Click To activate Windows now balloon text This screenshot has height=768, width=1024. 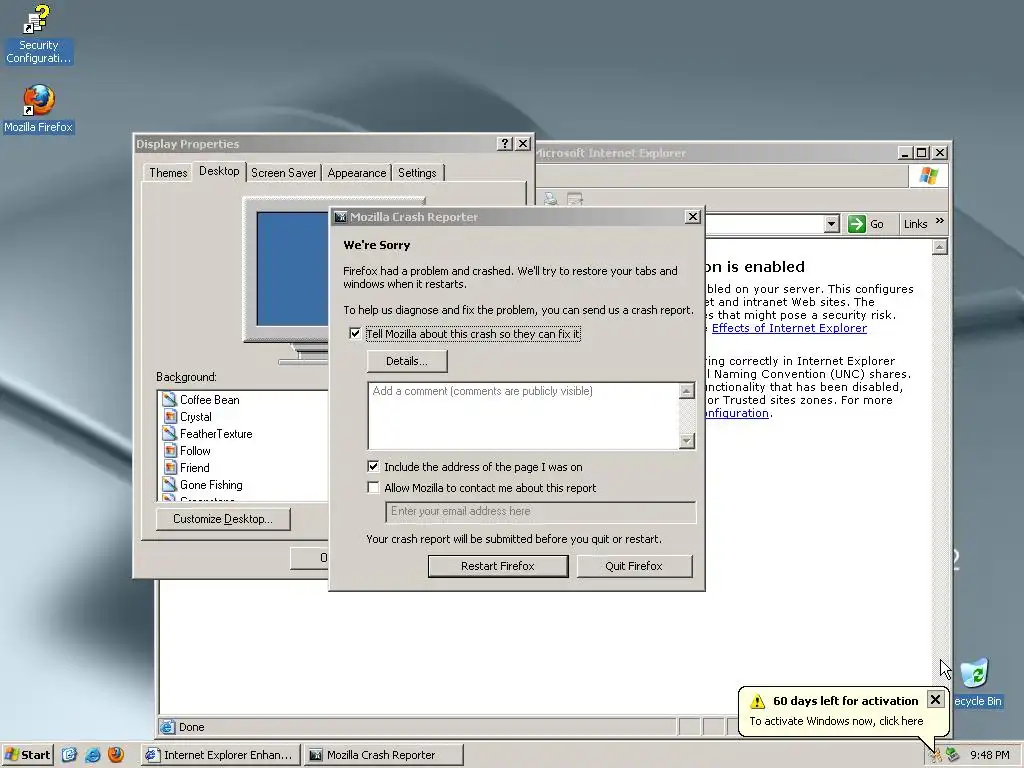point(836,721)
